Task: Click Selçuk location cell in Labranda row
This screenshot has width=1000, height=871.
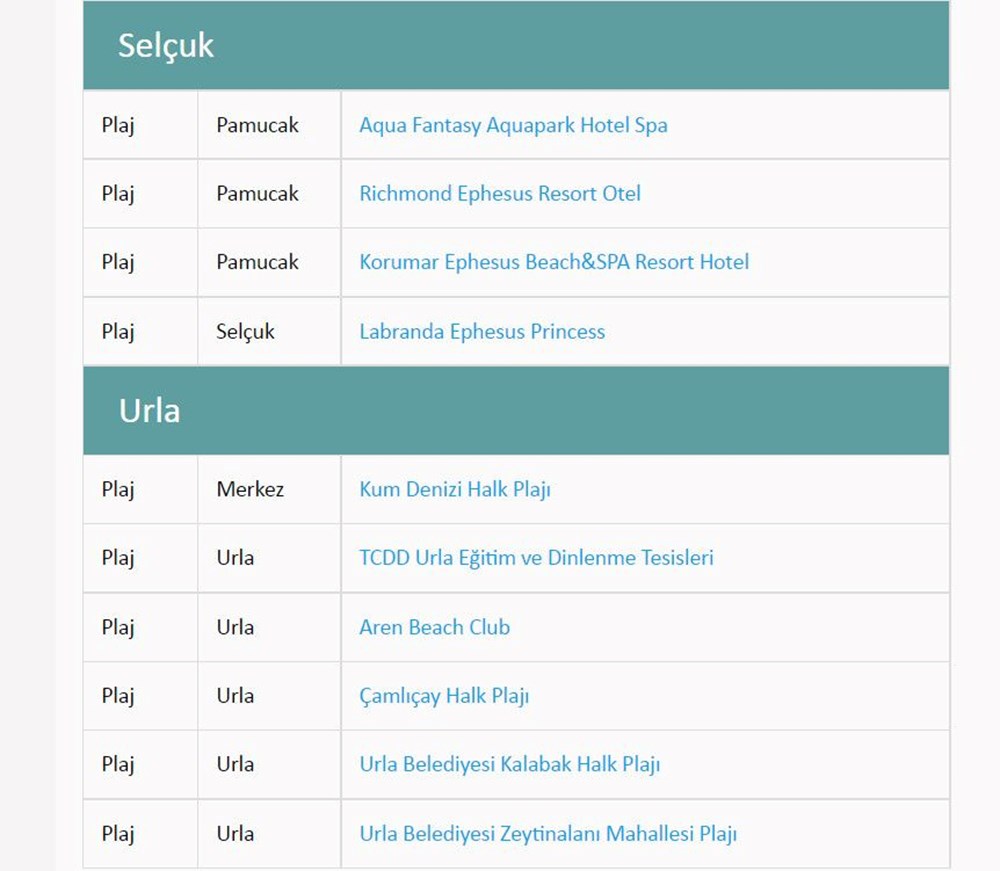Action: click(x=245, y=331)
